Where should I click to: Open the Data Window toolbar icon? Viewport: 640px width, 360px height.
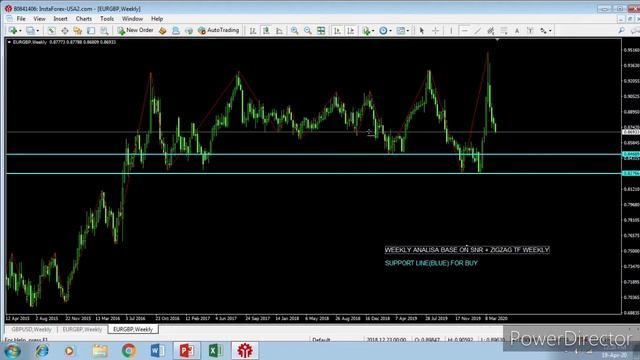coord(64,31)
